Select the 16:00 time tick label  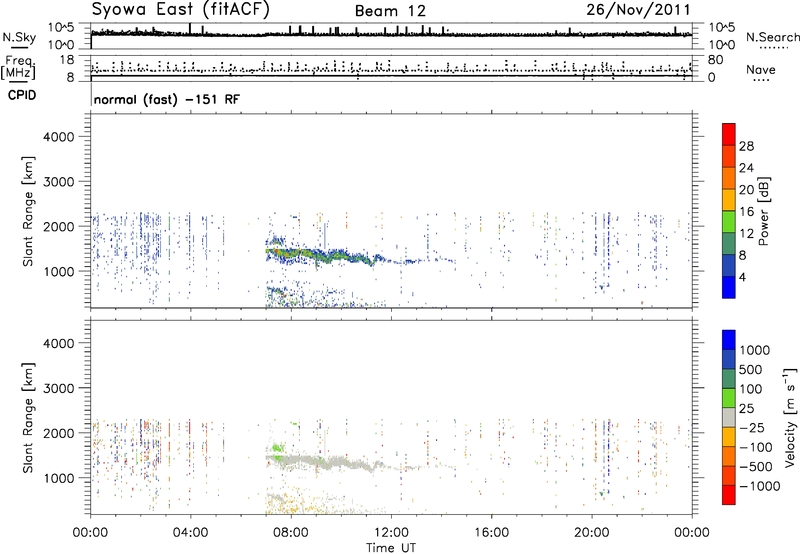pos(491,533)
